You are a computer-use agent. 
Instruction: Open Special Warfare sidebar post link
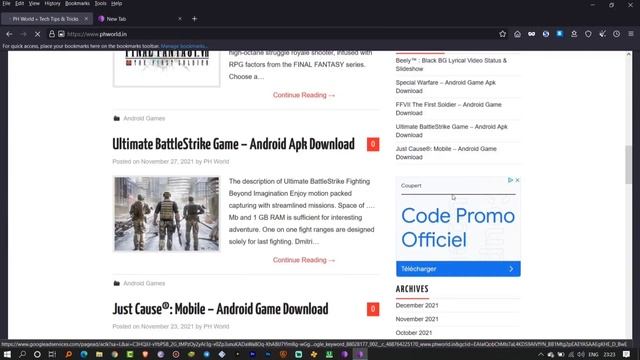(445, 87)
